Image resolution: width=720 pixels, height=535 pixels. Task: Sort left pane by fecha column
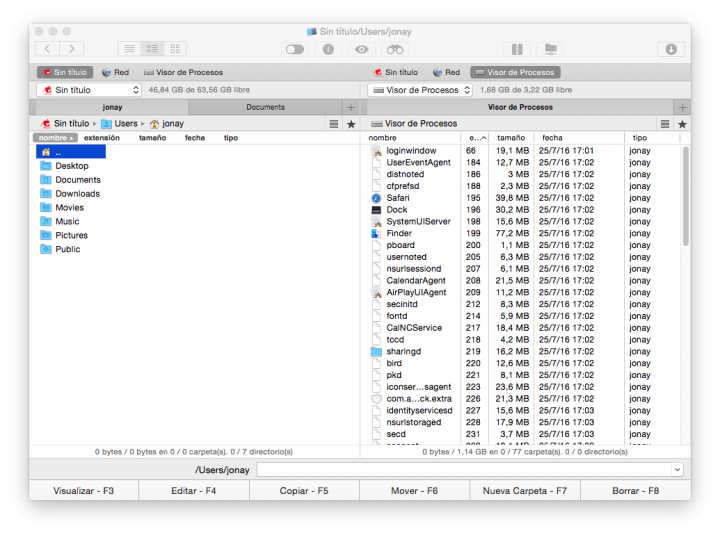click(195, 138)
